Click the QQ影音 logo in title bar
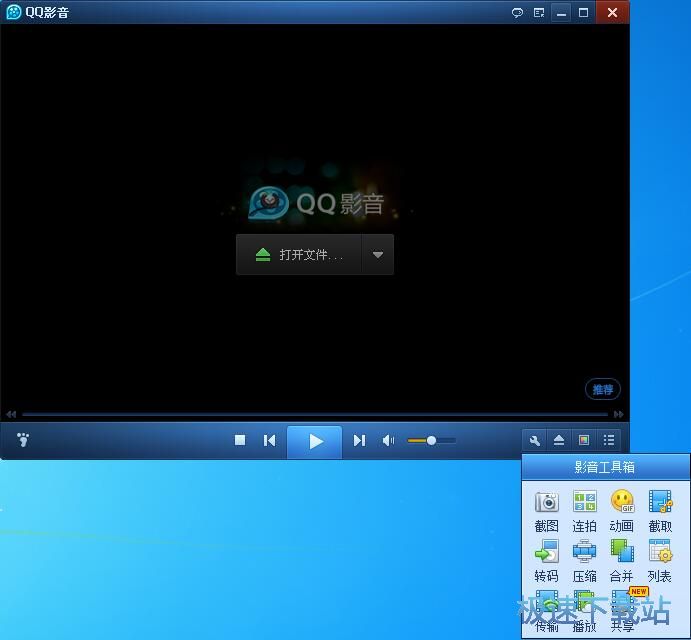This screenshot has width=691, height=640. pos(14,12)
